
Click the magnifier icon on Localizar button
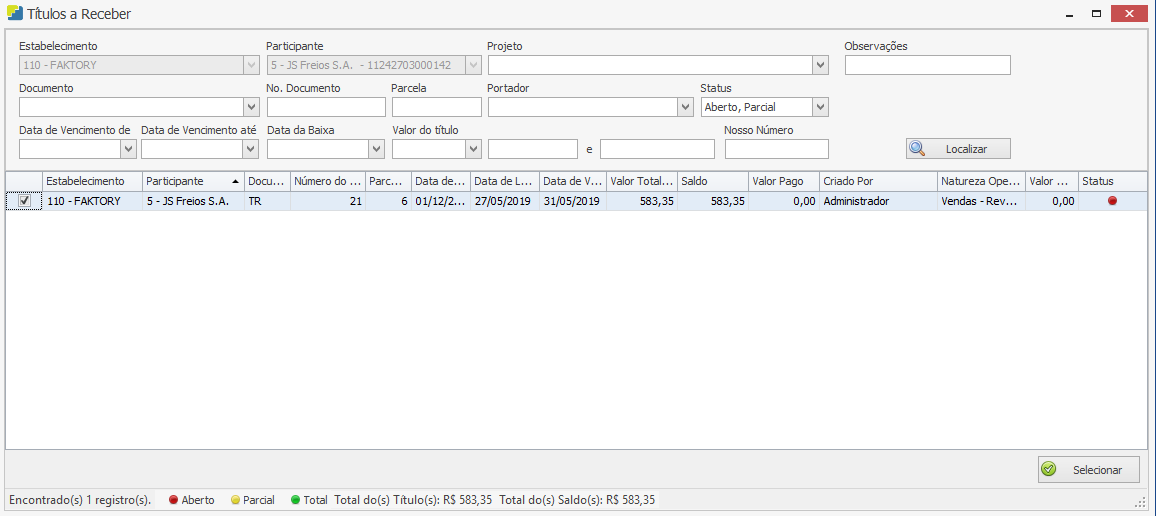(918, 148)
